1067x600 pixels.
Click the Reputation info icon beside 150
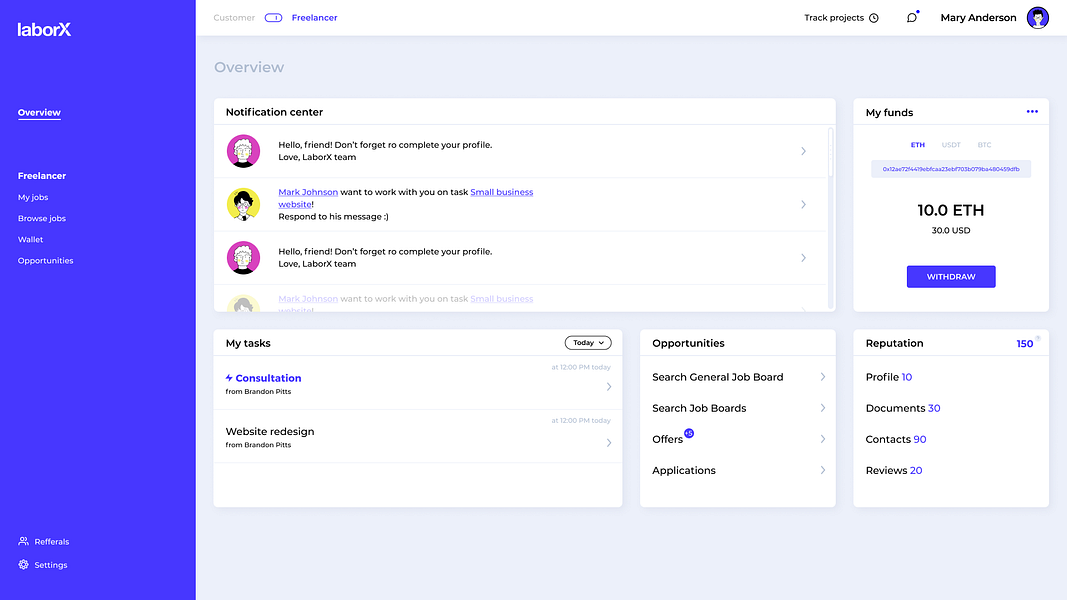point(1038,338)
